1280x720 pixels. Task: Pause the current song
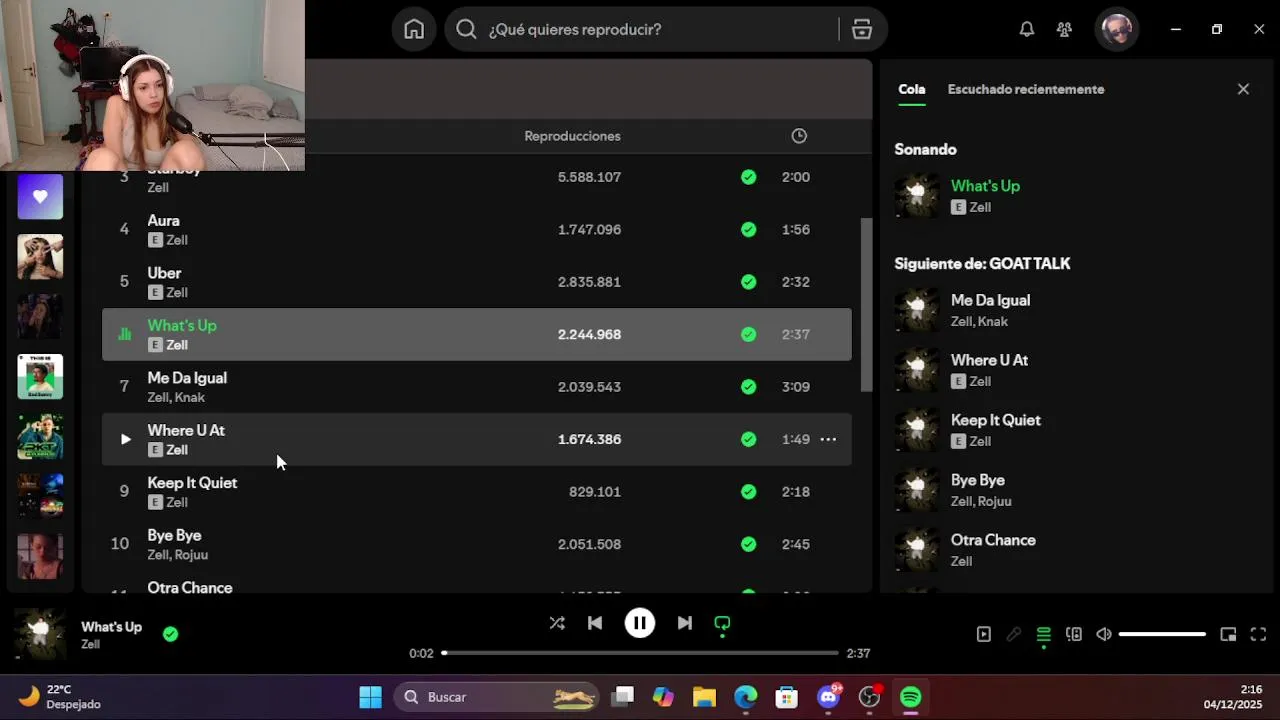click(x=640, y=623)
